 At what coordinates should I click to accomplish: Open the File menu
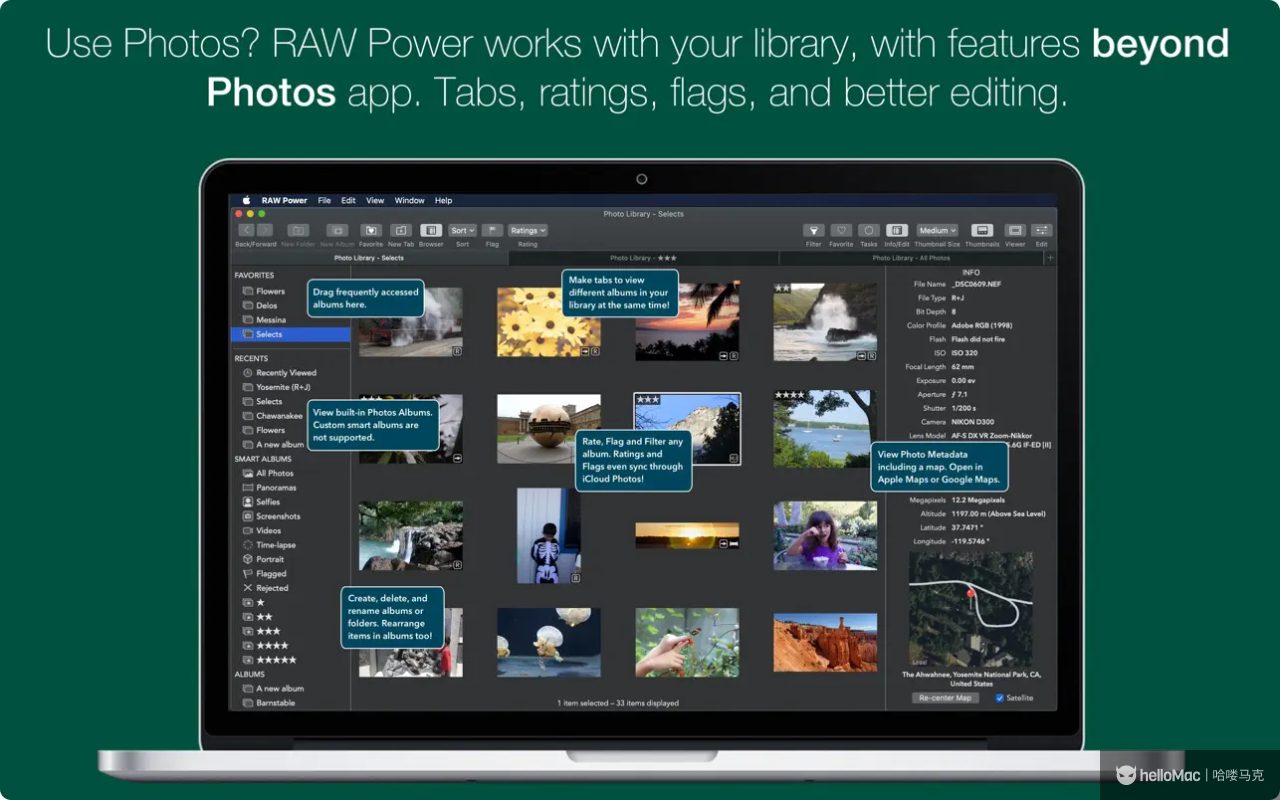pos(324,200)
